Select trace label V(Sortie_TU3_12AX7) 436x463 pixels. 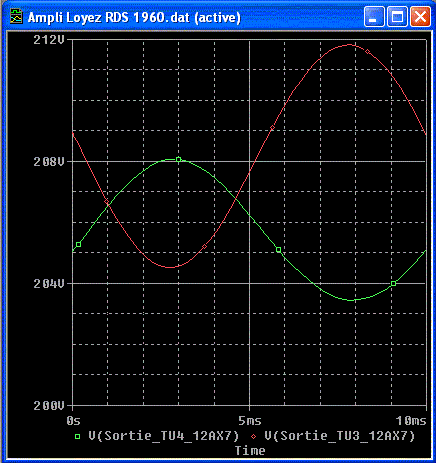340,435
